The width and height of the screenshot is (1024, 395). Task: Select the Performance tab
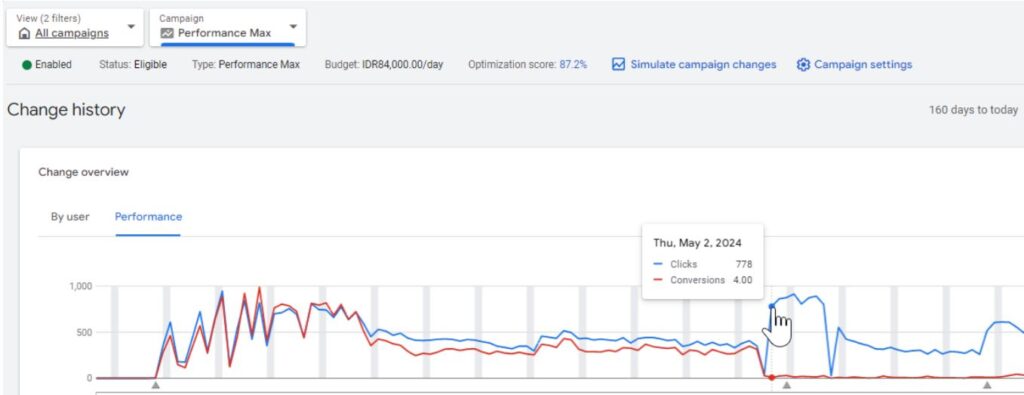point(148,217)
